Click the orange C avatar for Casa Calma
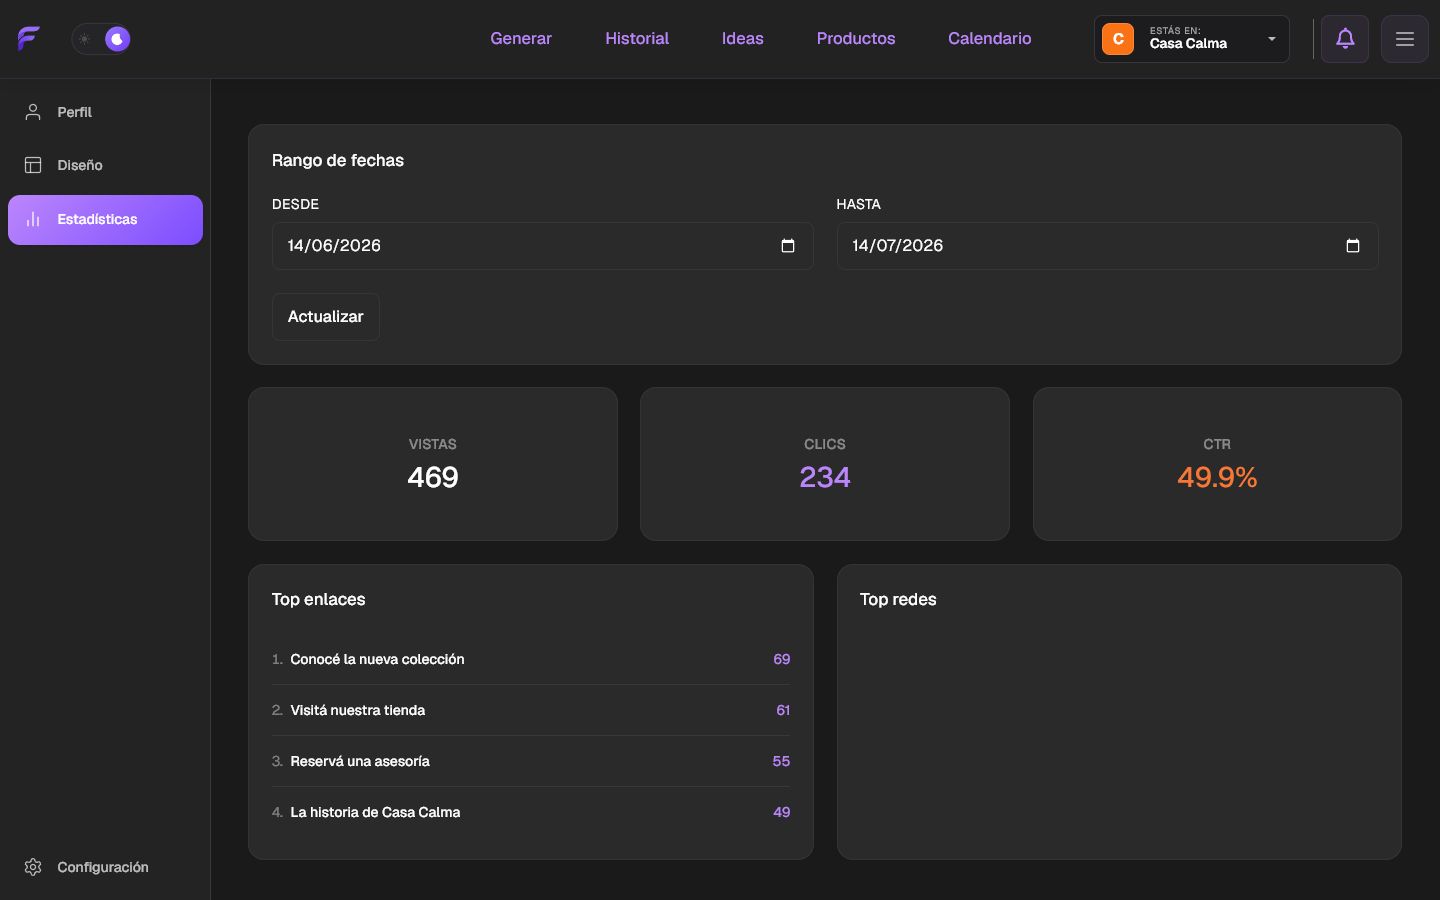The height and width of the screenshot is (900, 1440). [x=1118, y=39]
